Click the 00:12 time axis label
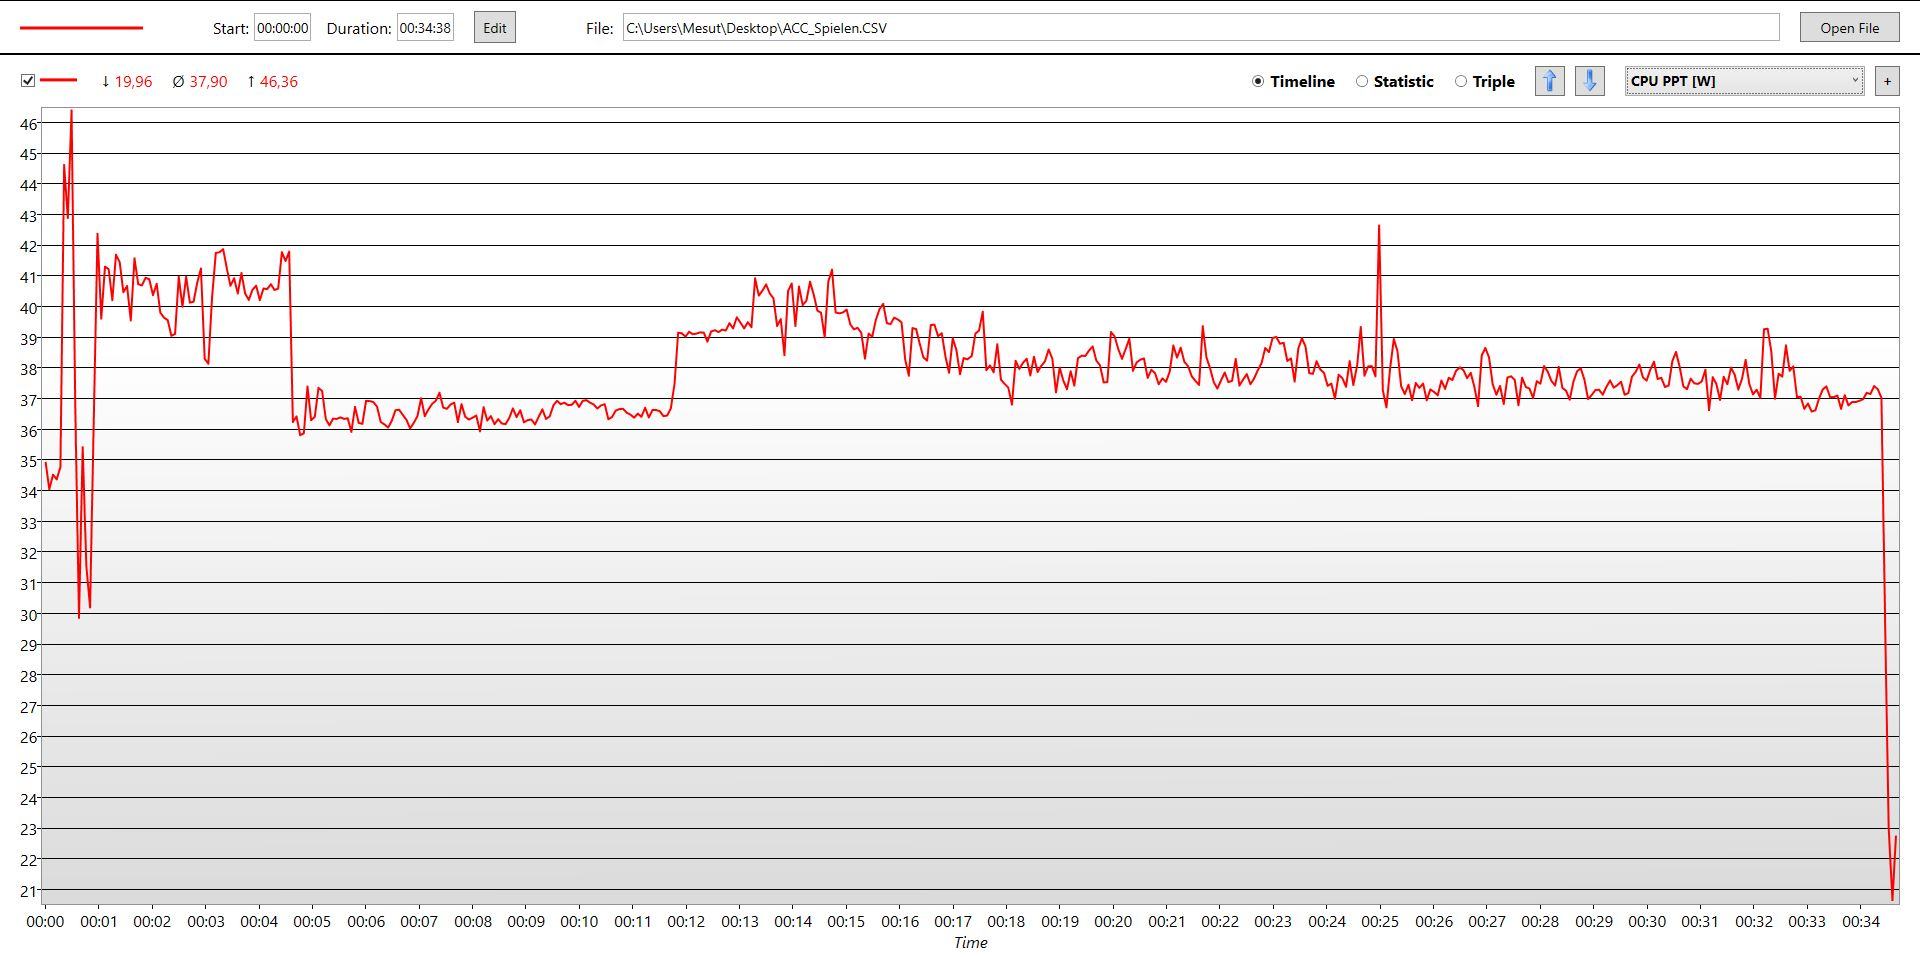1920x957 pixels. point(686,922)
